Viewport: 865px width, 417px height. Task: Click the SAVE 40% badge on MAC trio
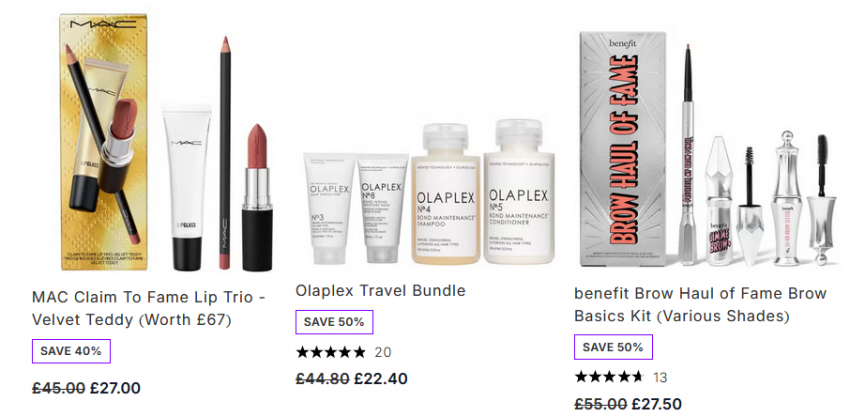[71, 351]
